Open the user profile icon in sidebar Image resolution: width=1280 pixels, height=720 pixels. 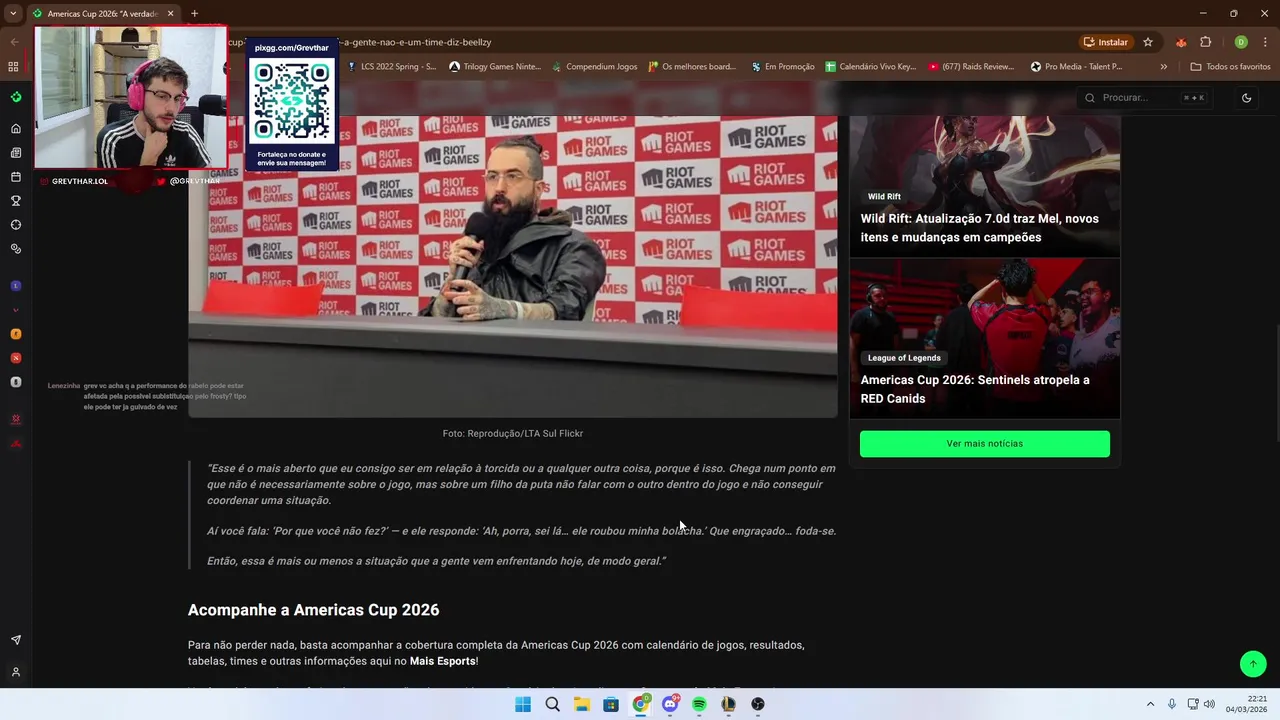(x=15, y=672)
